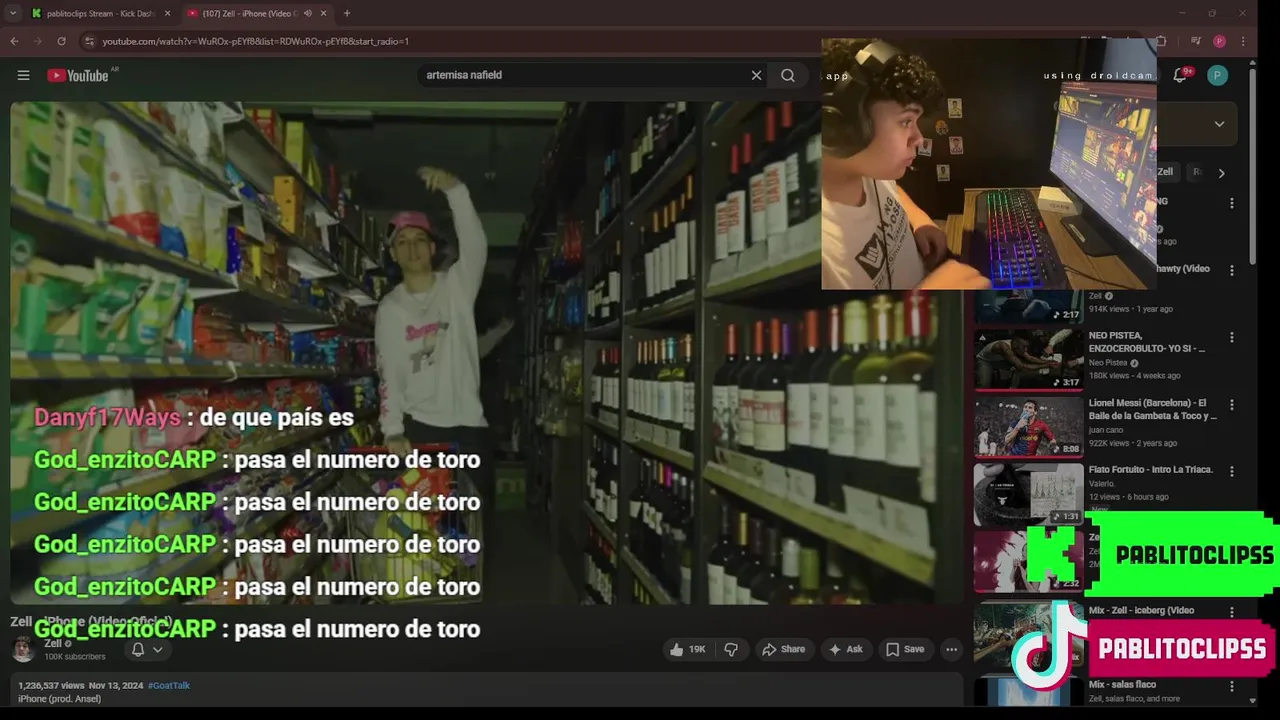Viewport: 1280px width, 720px height.
Task: View site information icon in the address bar
Action: pyautogui.click(x=89, y=41)
